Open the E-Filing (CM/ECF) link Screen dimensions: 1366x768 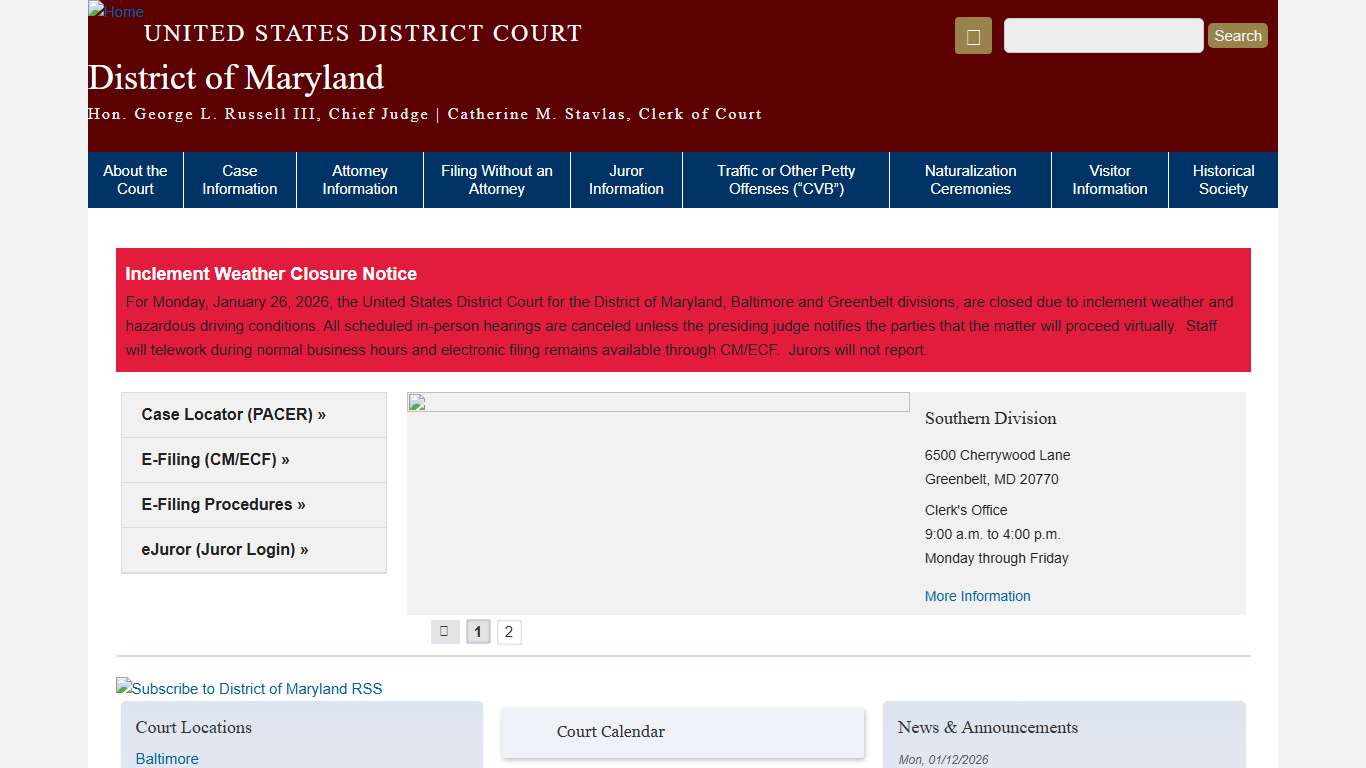pos(214,459)
